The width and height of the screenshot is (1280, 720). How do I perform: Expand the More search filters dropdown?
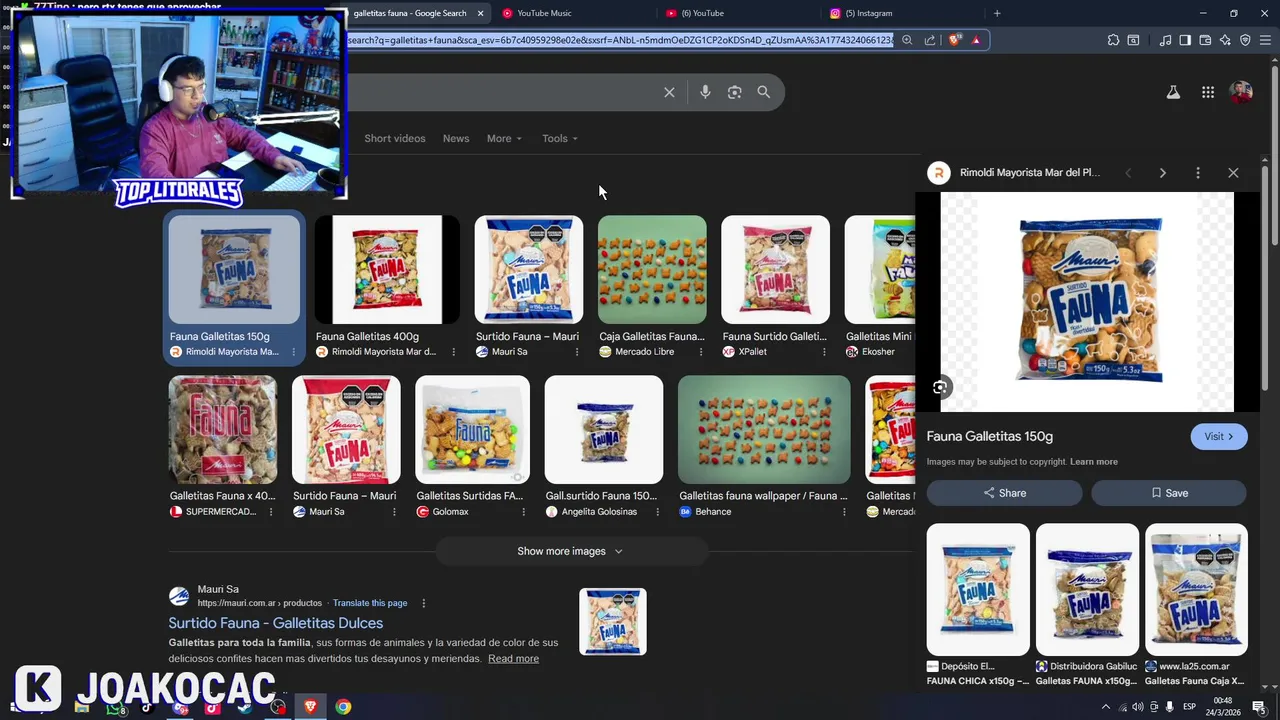tap(504, 138)
